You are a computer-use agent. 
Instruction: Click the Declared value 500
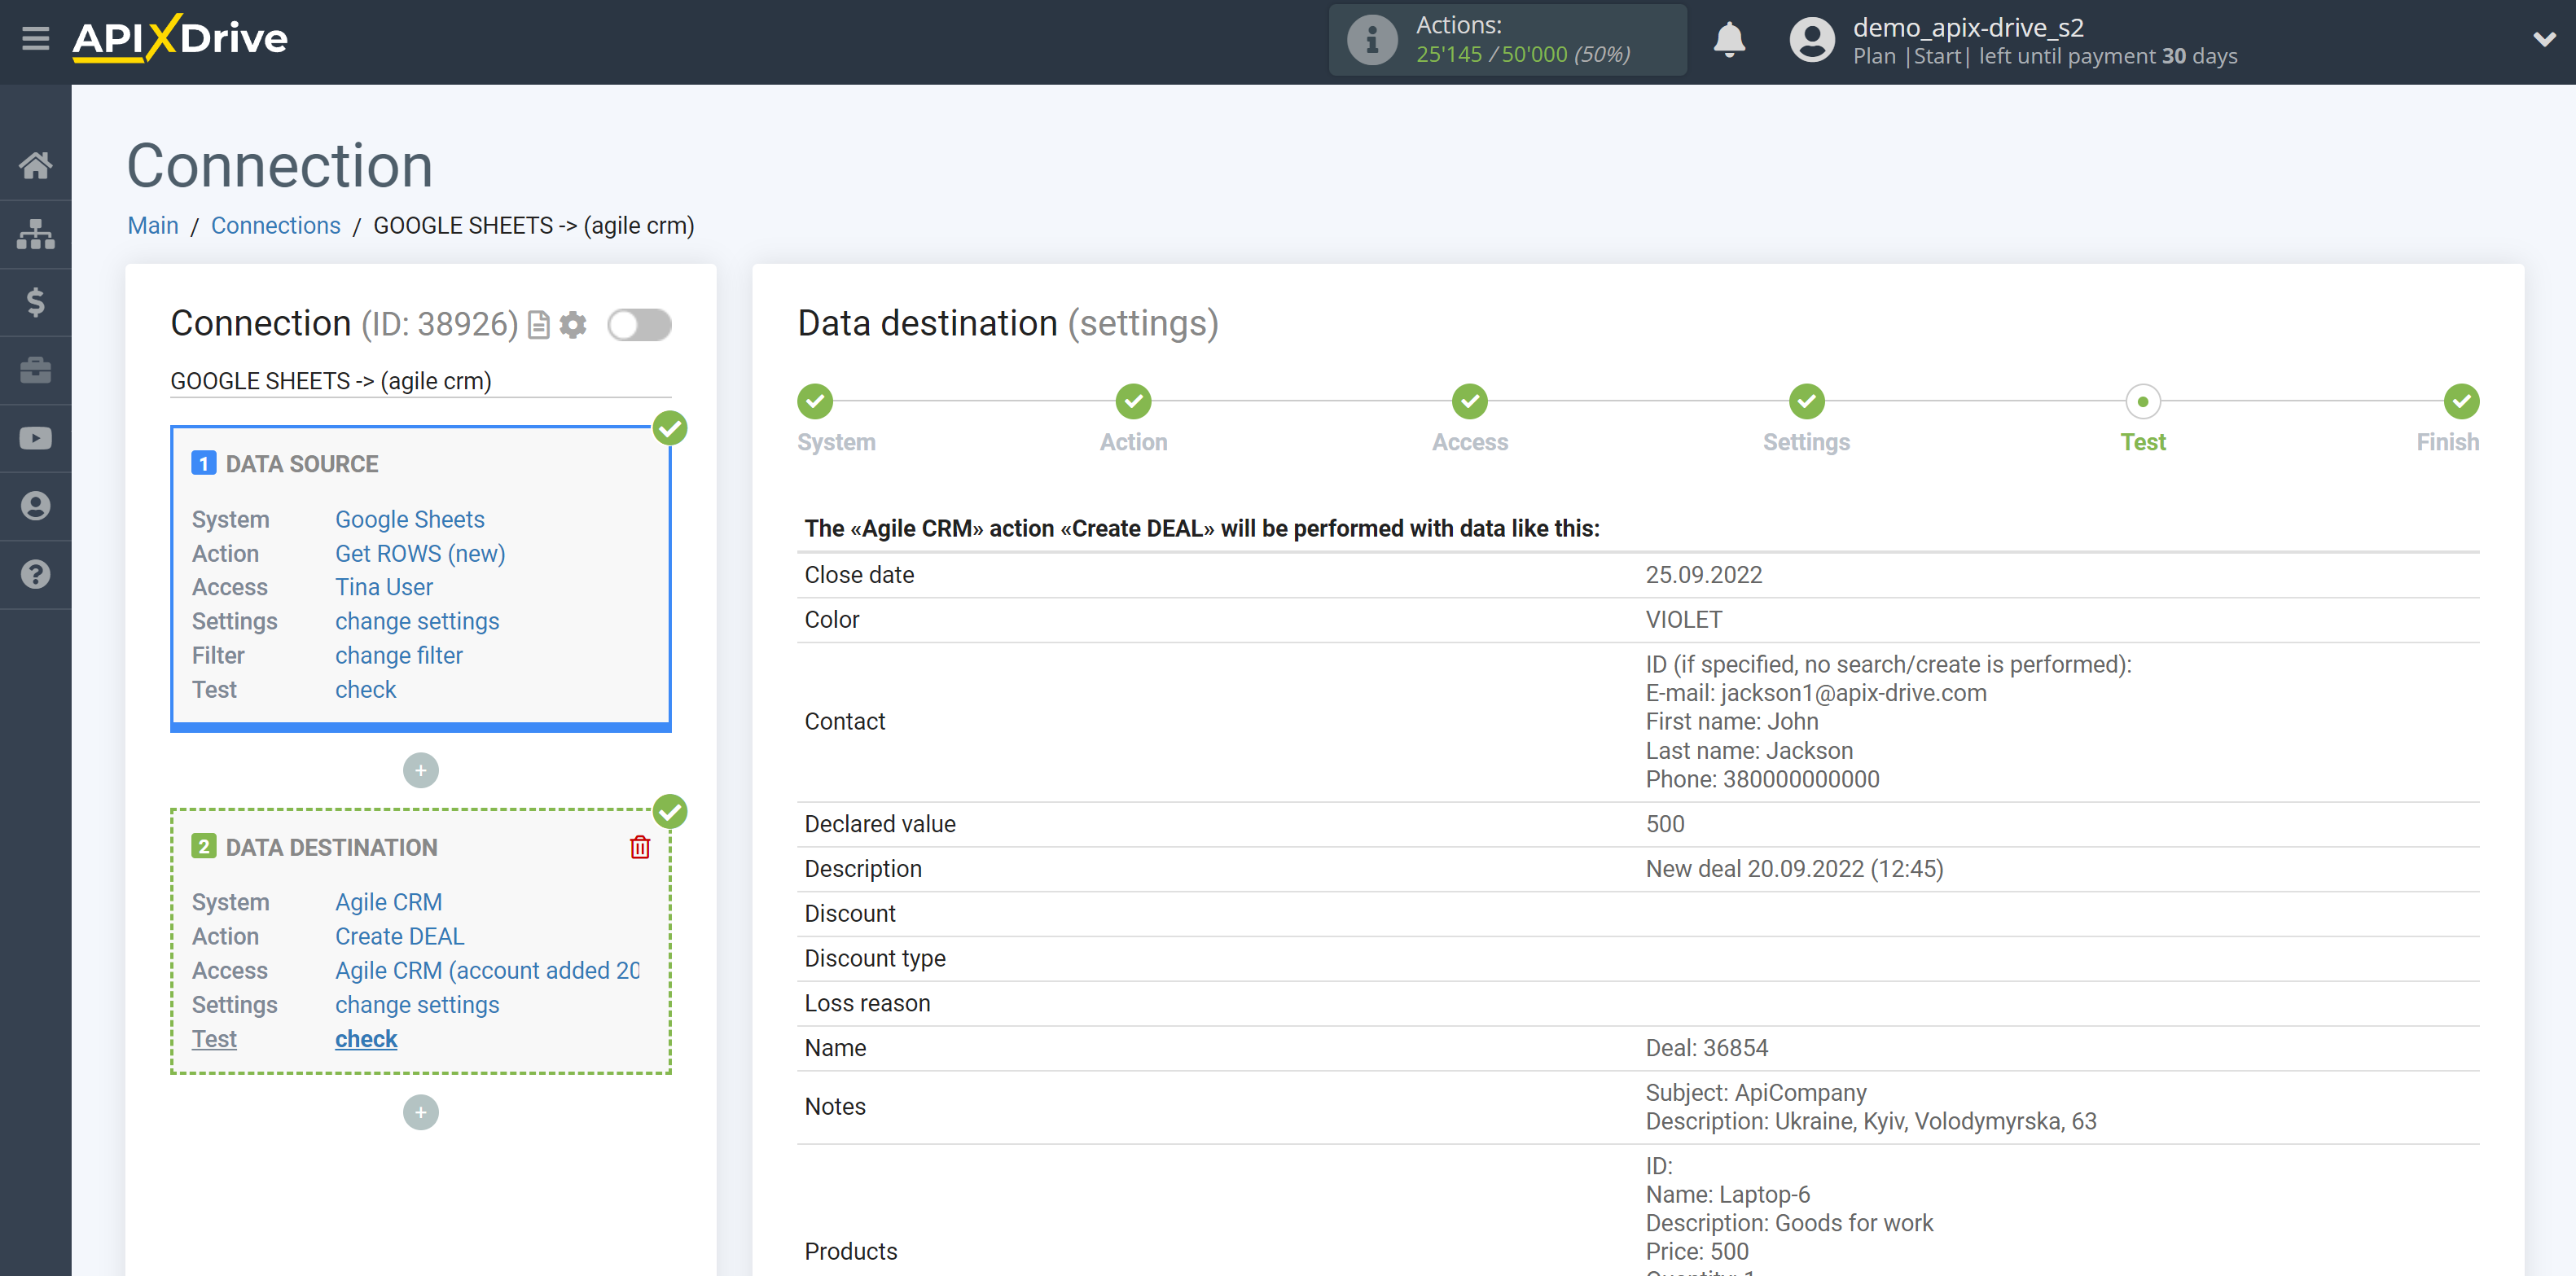click(1665, 824)
